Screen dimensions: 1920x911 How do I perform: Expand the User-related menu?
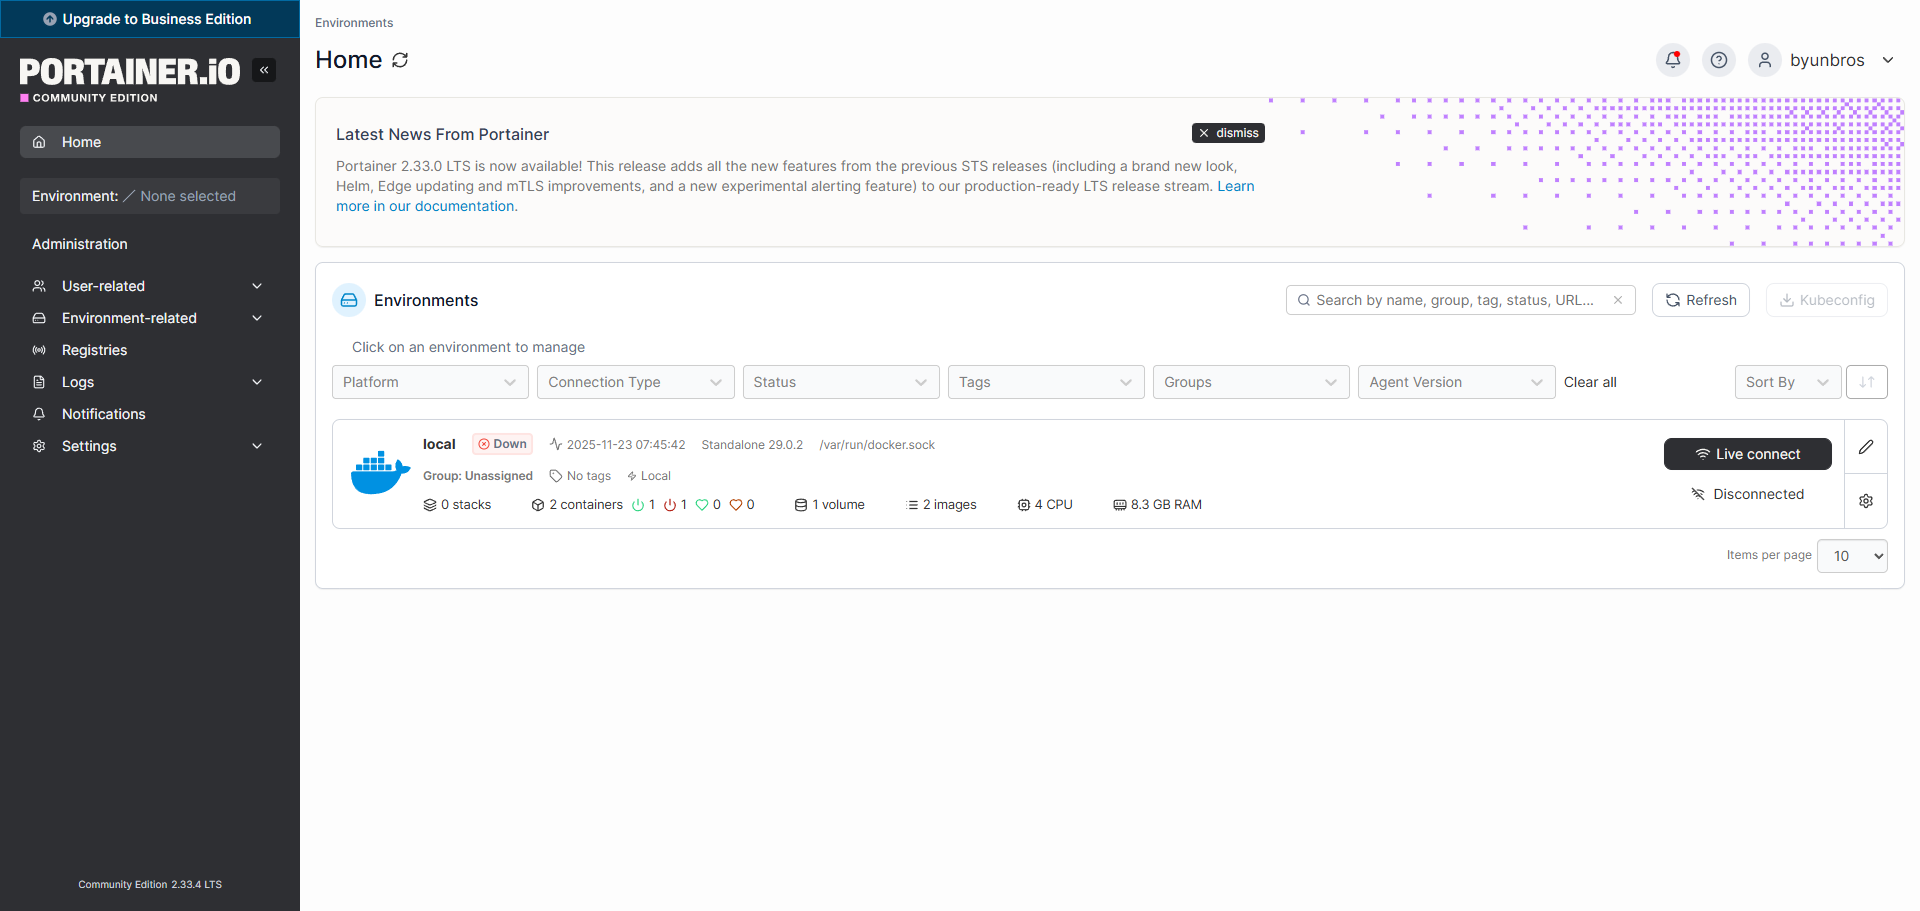pyautogui.click(x=150, y=286)
